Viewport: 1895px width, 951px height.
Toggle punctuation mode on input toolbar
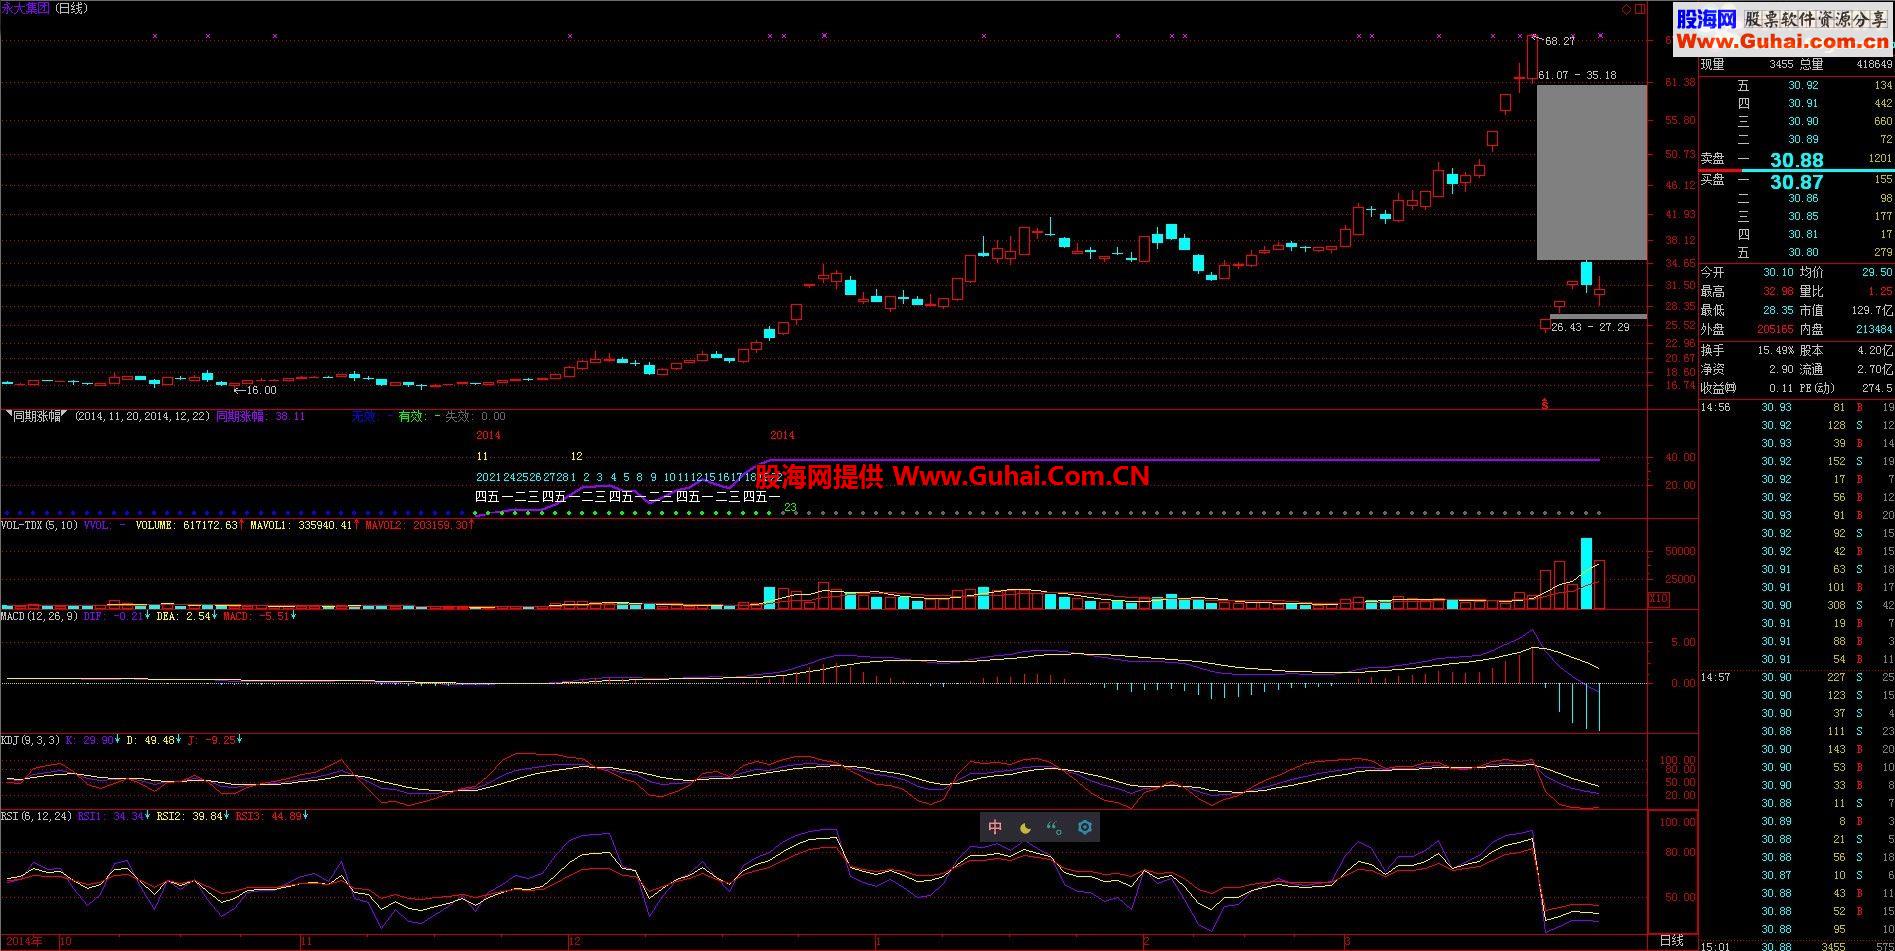pos(1054,827)
